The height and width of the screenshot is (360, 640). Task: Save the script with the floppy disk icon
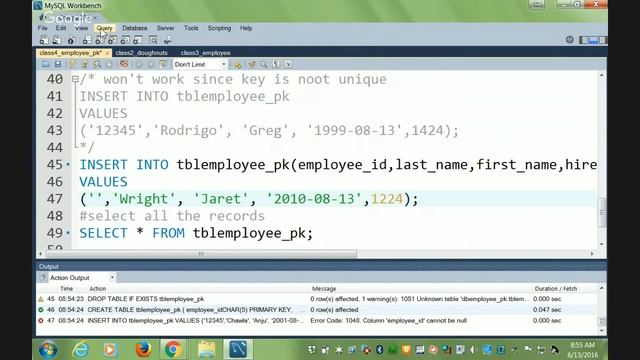(x=58, y=64)
